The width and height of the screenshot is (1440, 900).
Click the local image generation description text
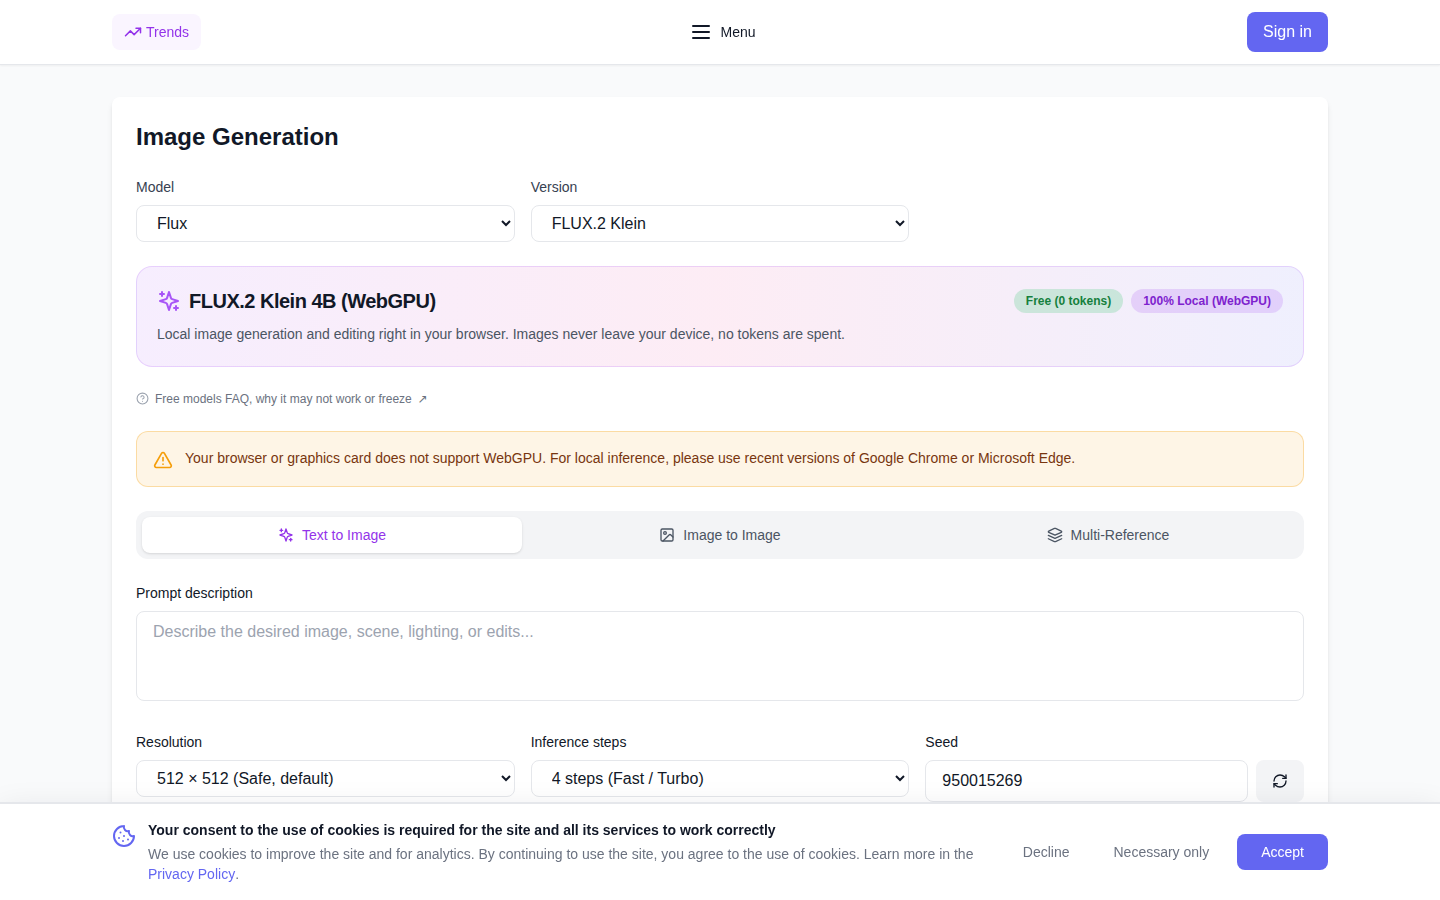pyautogui.click(x=501, y=334)
